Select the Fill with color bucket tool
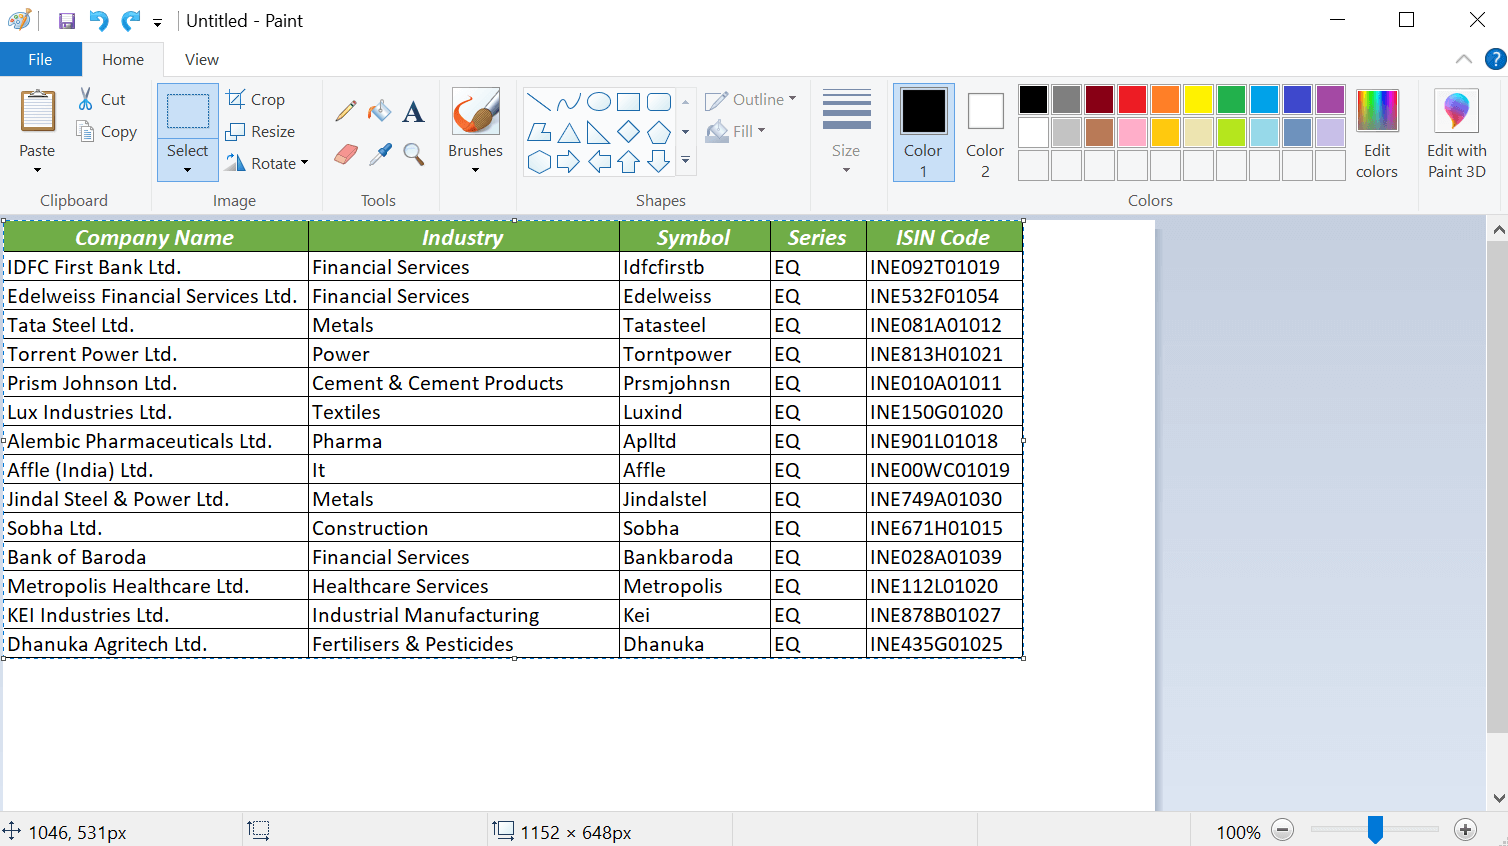 click(x=380, y=111)
